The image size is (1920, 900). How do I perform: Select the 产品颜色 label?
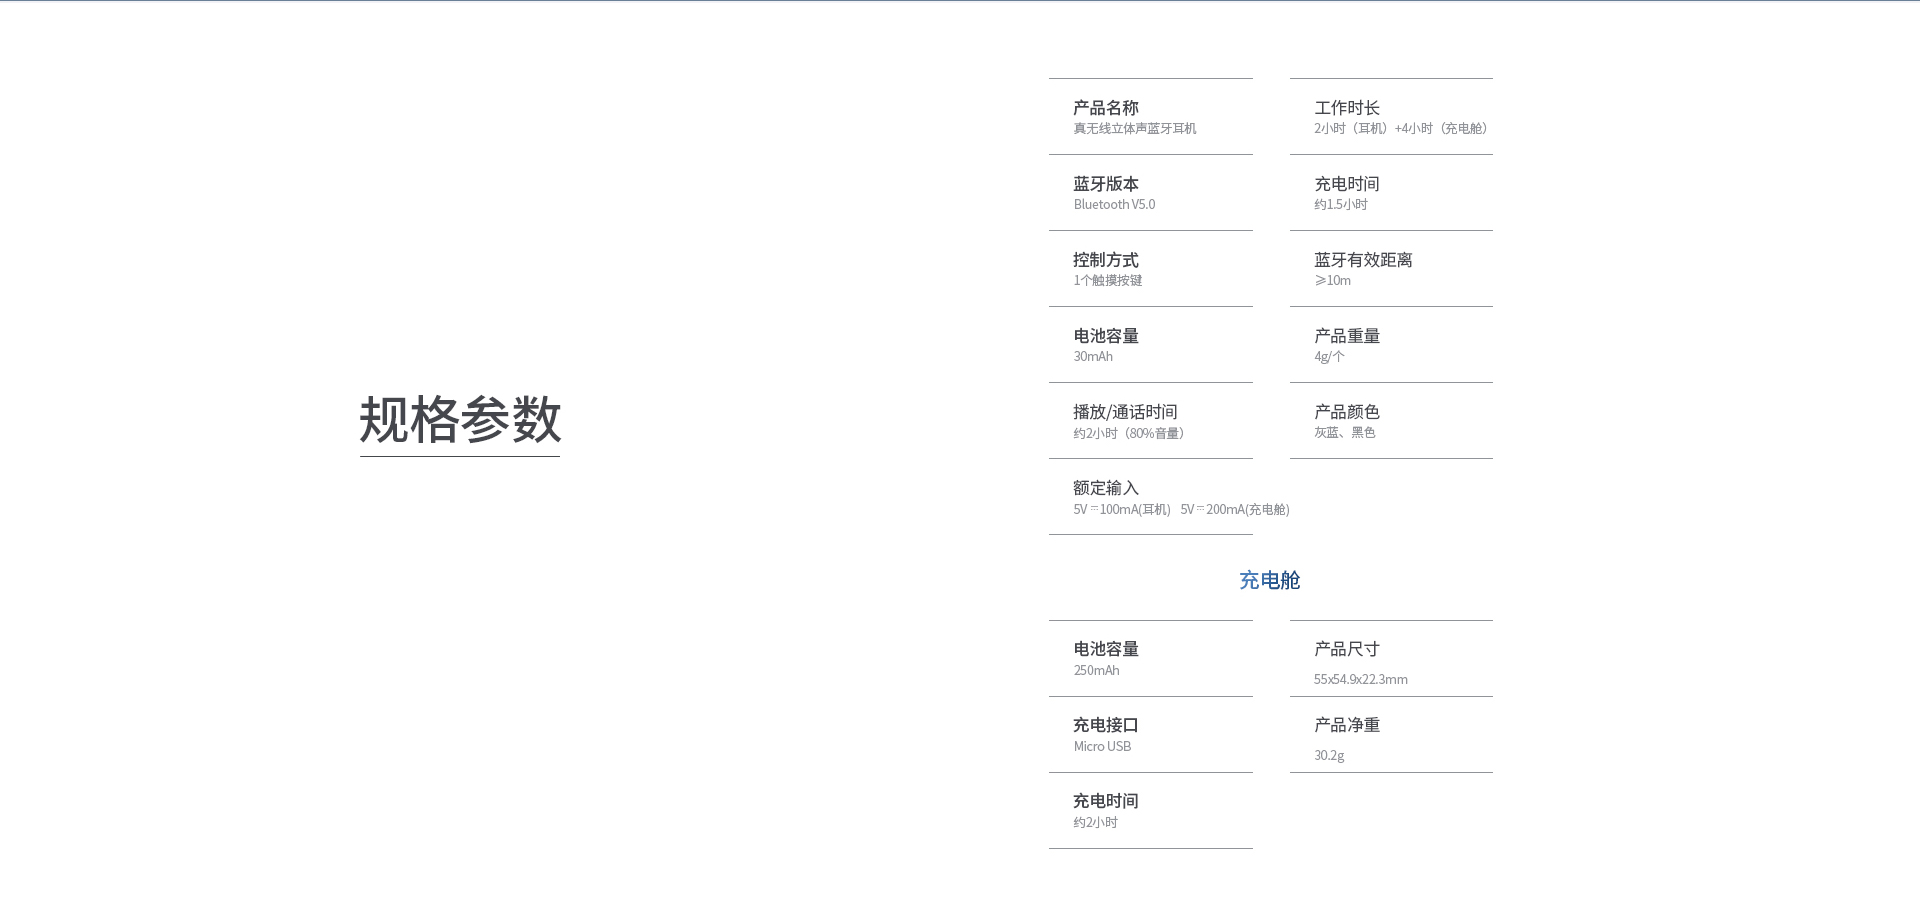(x=1347, y=412)
